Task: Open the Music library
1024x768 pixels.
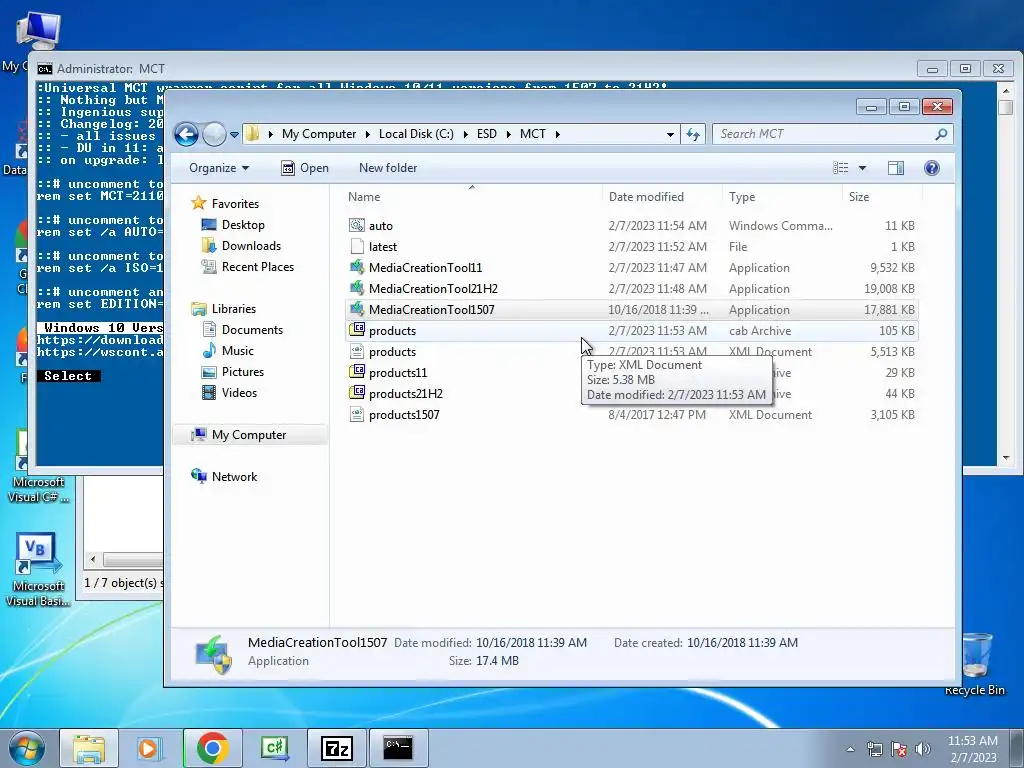Action: click(x=238, y=351)
